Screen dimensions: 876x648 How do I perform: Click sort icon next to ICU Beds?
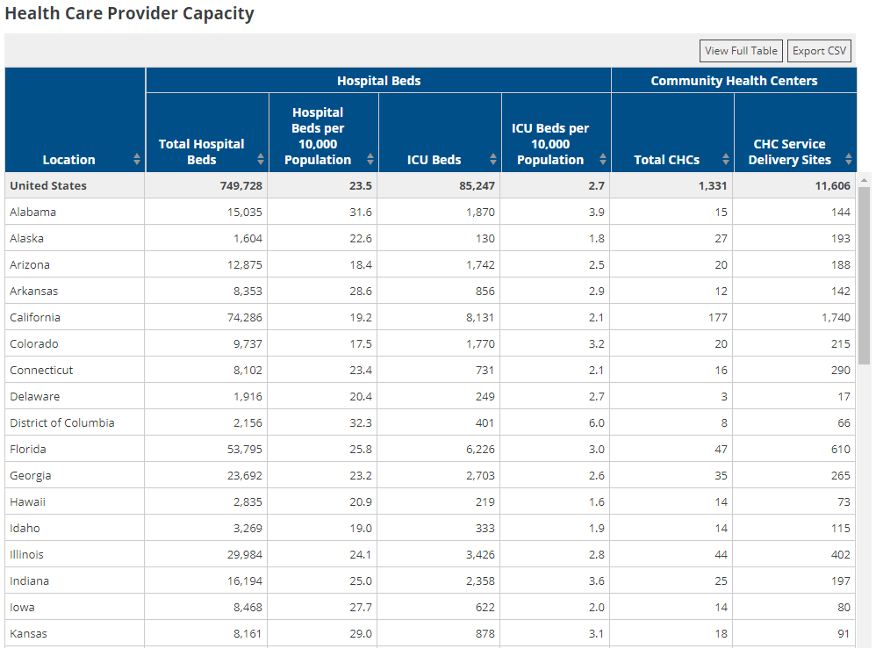point(493,160)
